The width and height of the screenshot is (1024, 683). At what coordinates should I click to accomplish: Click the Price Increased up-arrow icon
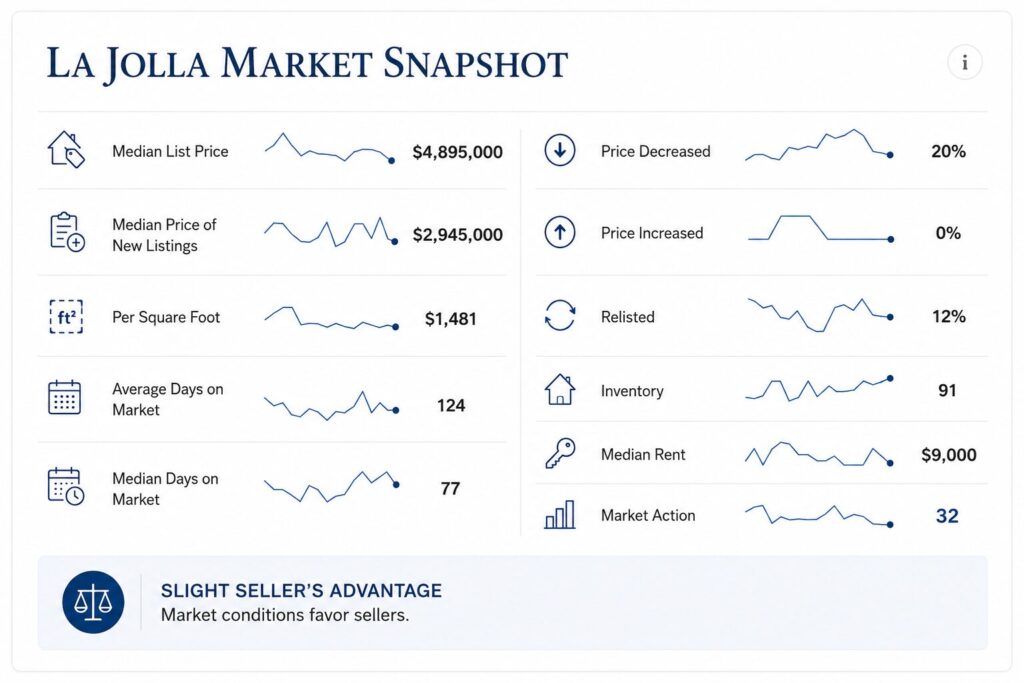560,232
